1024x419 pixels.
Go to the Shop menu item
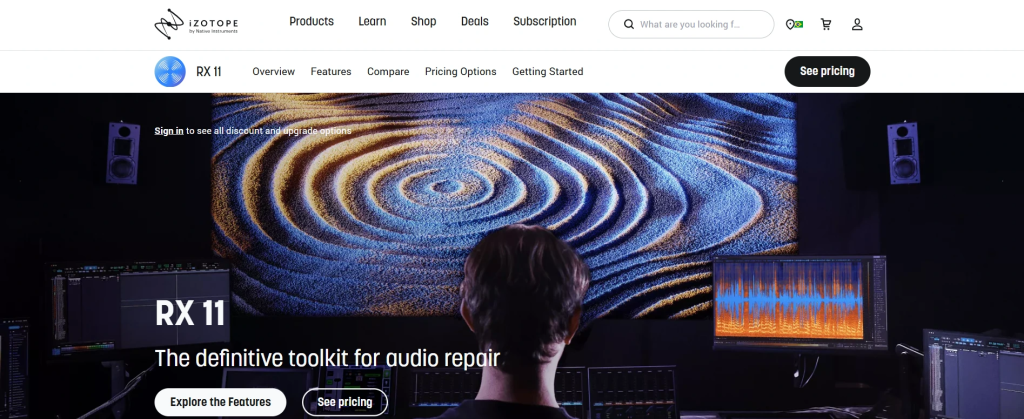pyautogui.click(x=423, y=21)
